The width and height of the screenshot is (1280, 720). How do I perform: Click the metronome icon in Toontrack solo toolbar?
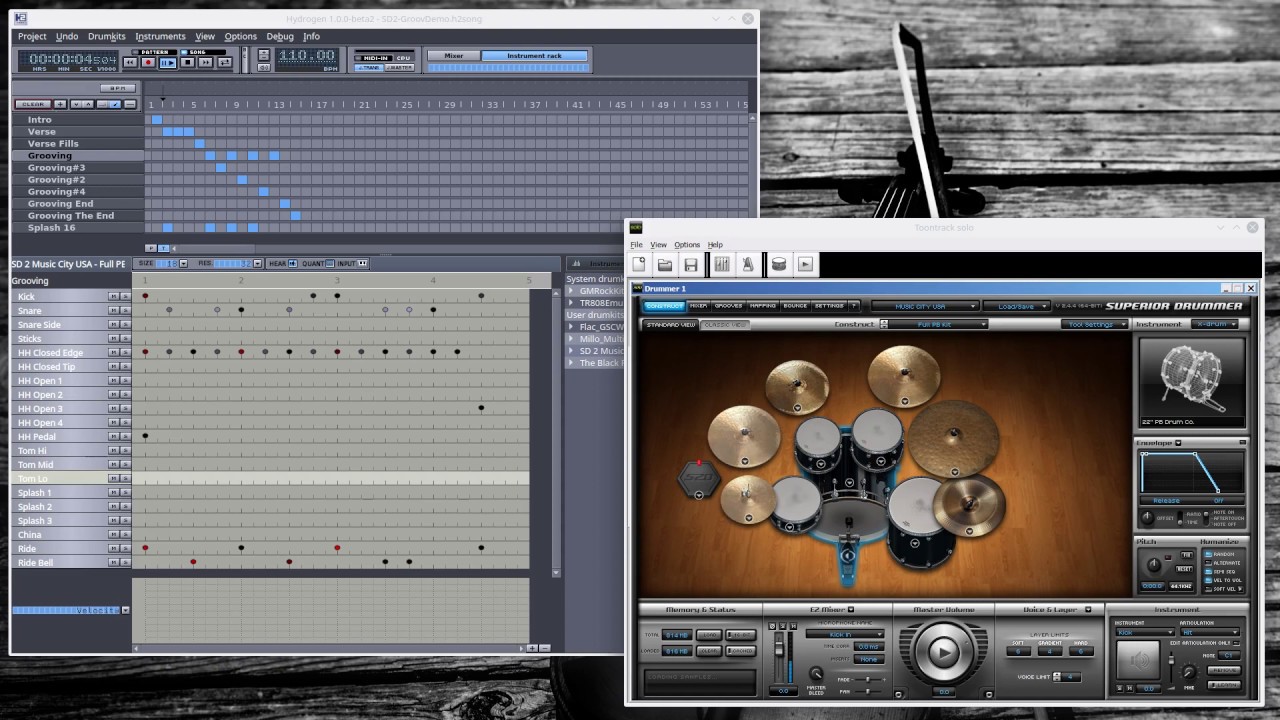pos(747,264)
